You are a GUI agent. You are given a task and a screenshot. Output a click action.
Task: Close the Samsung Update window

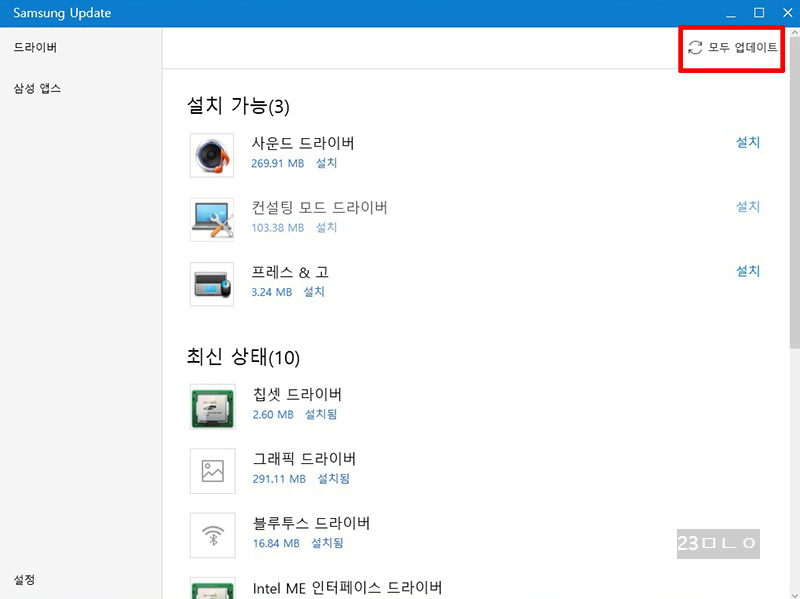787,13
